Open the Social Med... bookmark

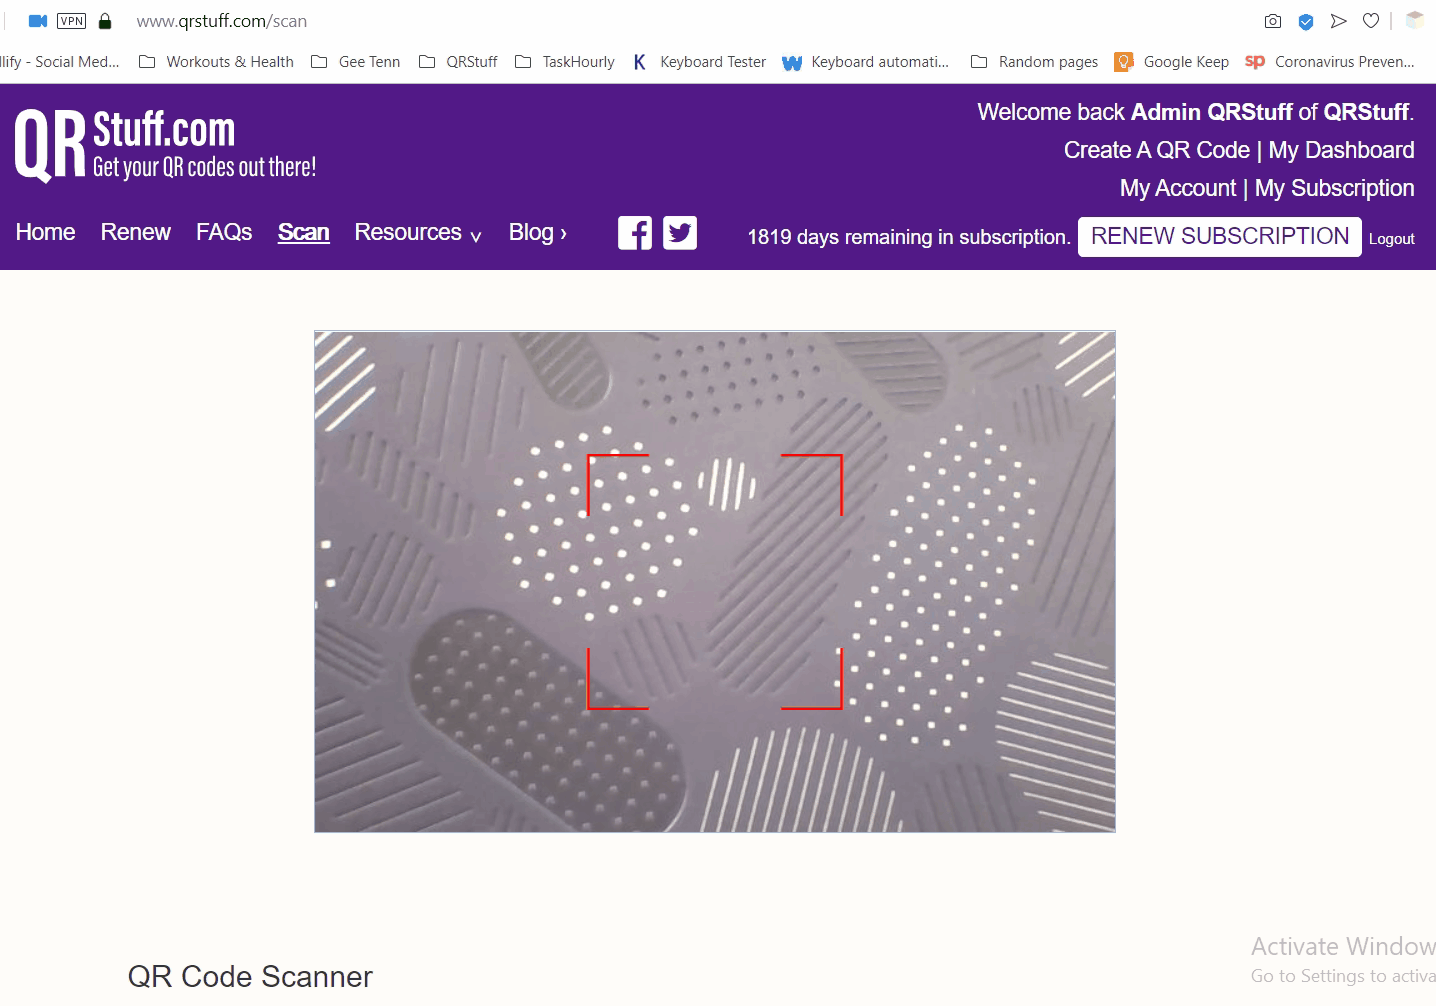click(x=60, y=62)
